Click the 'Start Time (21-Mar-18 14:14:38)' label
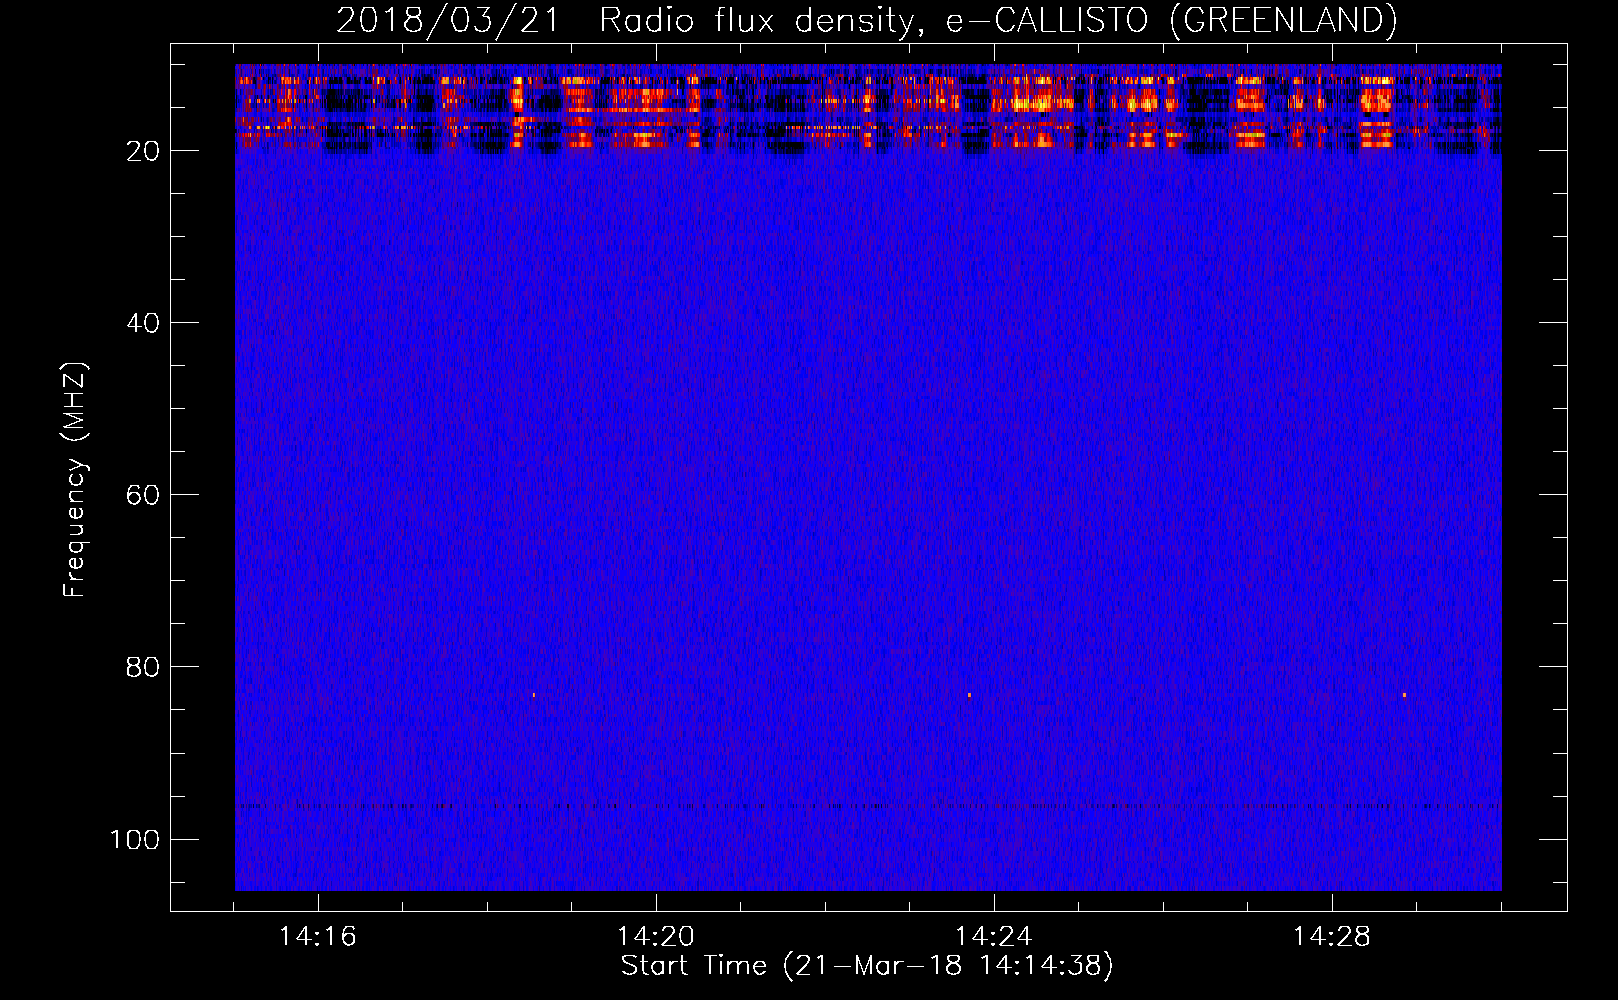1618x1000 pixels. tap(867, 965)
